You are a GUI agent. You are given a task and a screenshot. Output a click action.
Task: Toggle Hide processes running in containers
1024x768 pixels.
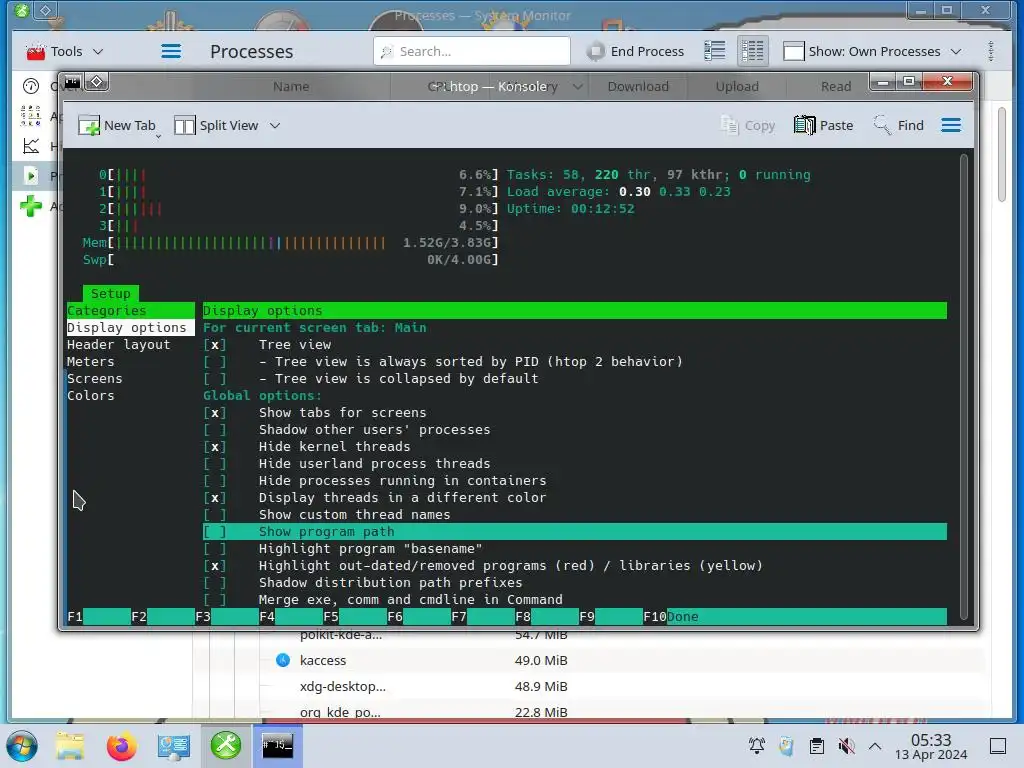[x=214, y=481]
